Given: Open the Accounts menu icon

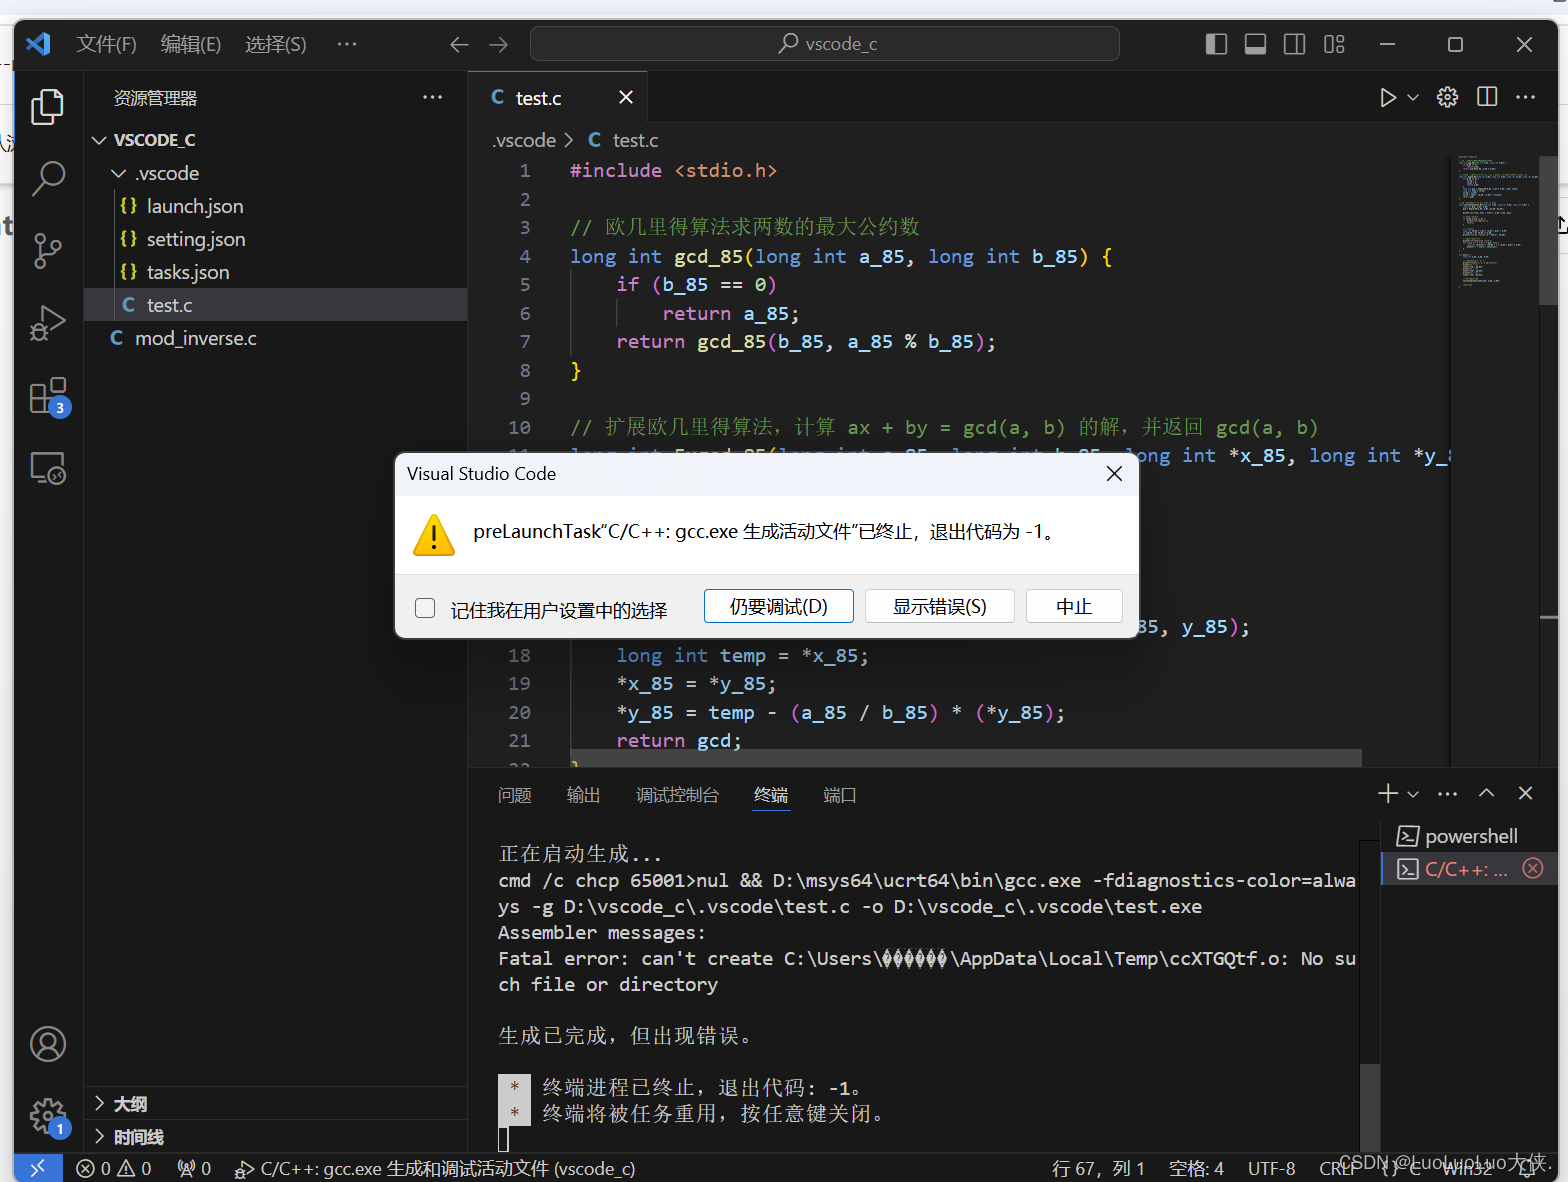Looking at the screenshot, I should click(x=47, y=1044).
